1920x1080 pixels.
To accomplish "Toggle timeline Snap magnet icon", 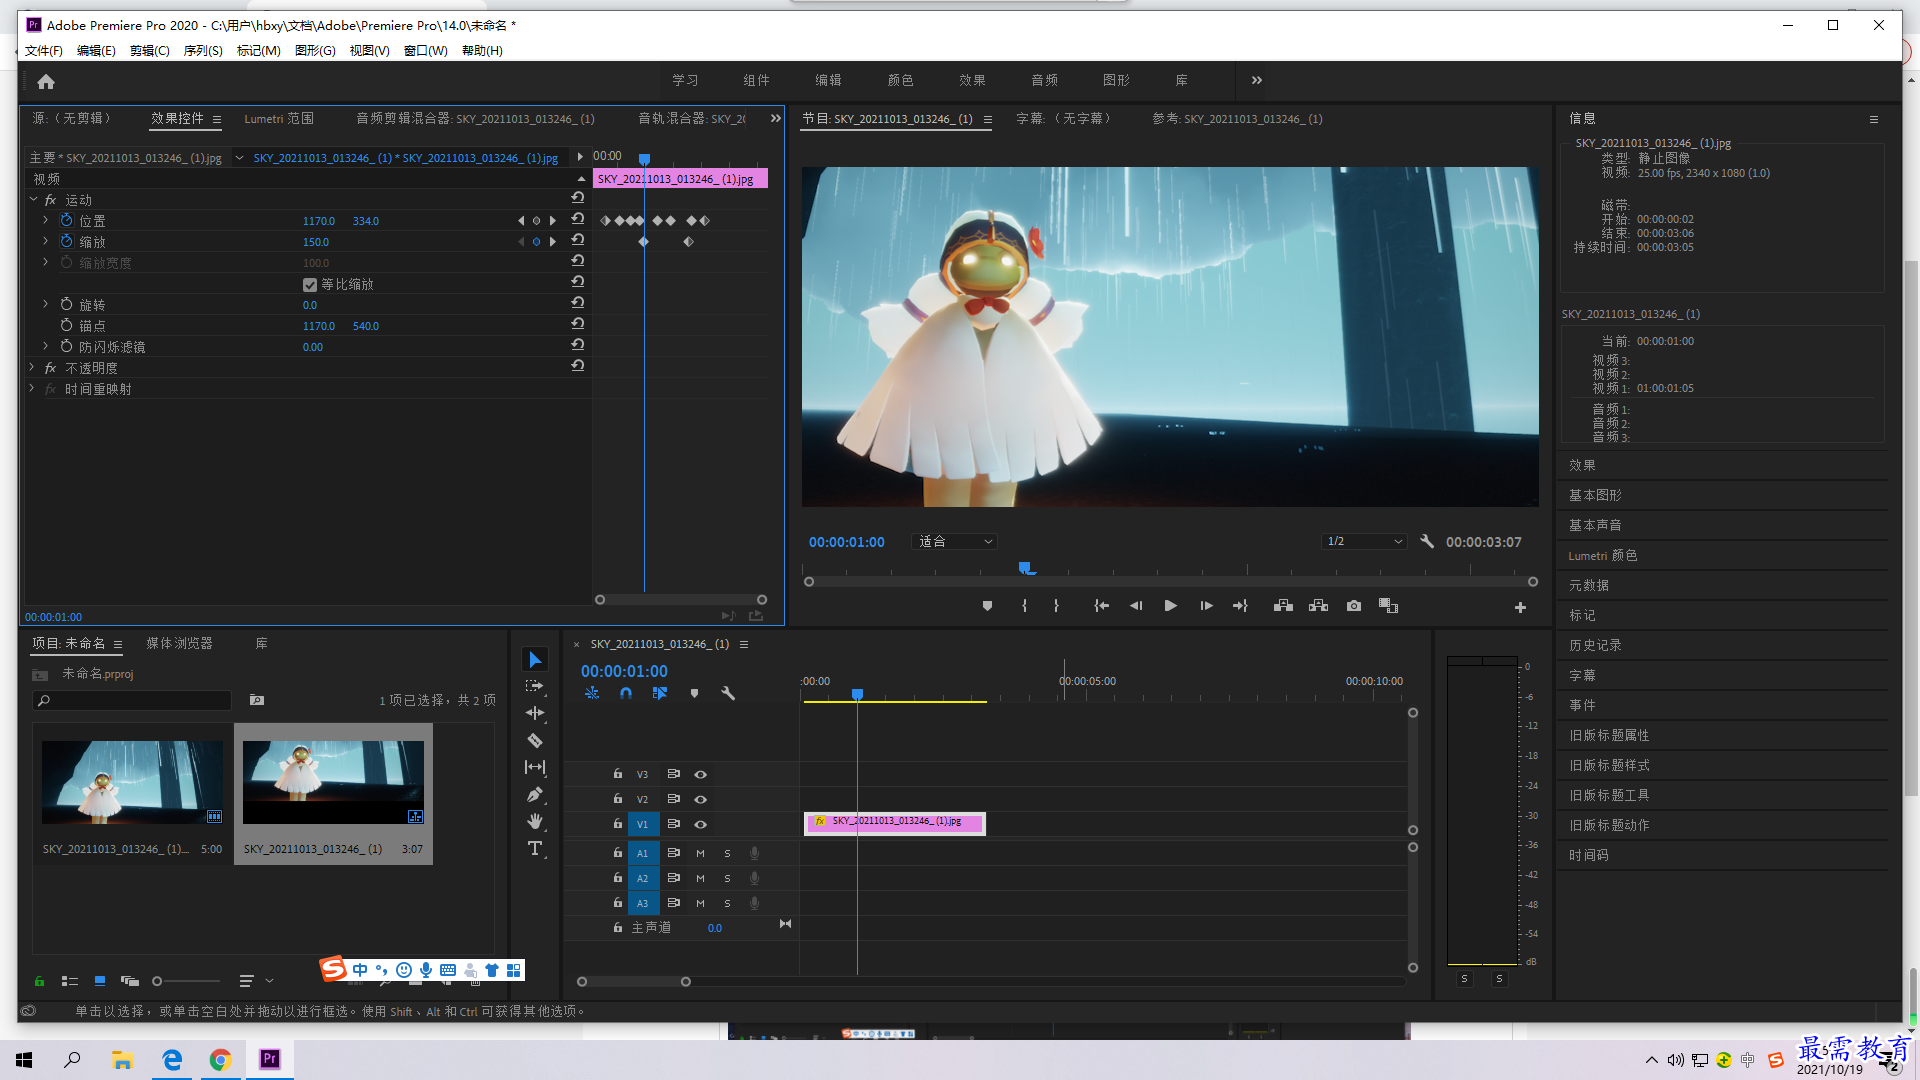I will point(626,693).
